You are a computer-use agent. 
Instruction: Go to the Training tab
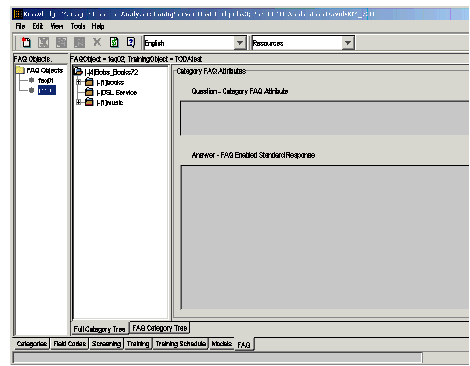point(138,343)
